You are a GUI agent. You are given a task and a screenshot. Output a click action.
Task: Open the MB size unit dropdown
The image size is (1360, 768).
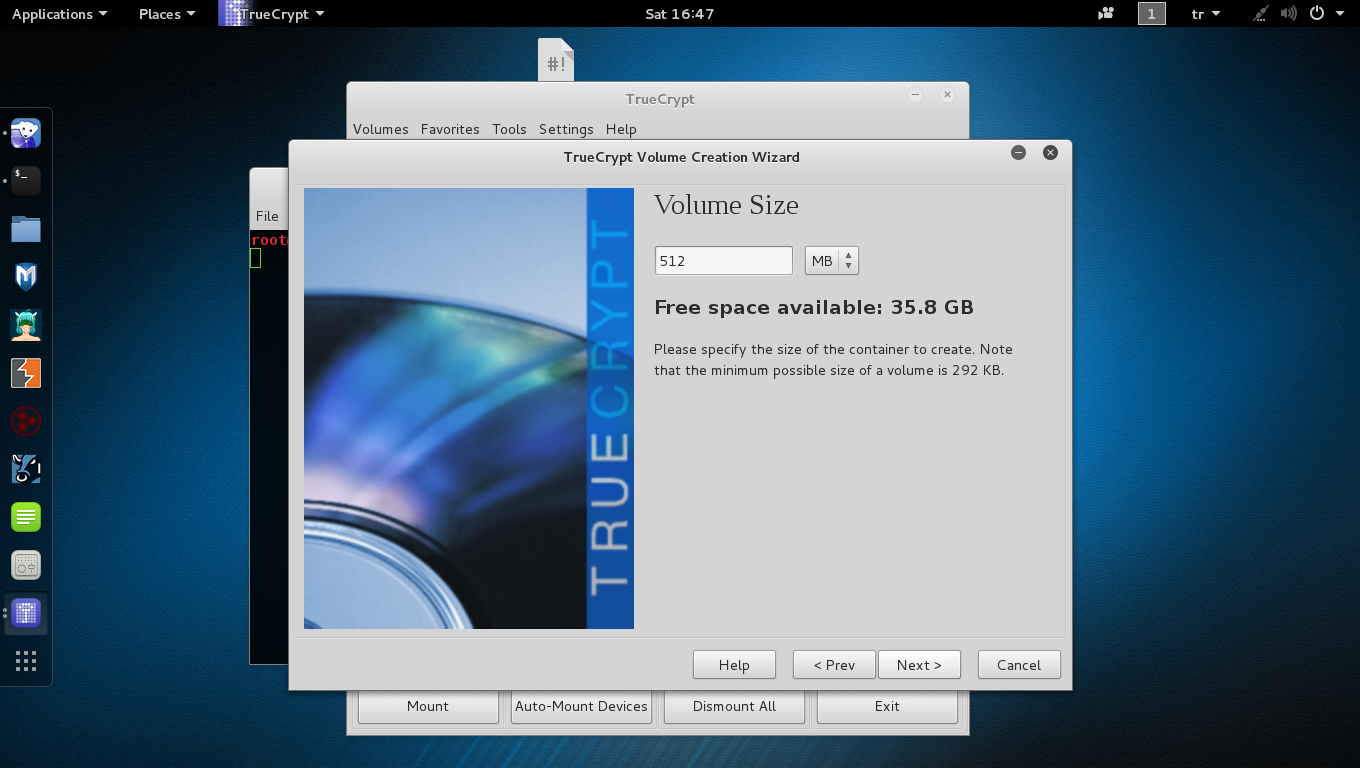pos(831,261)
